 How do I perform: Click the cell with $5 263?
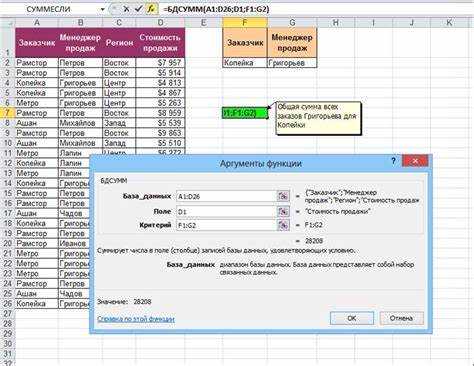pos(160,103)
